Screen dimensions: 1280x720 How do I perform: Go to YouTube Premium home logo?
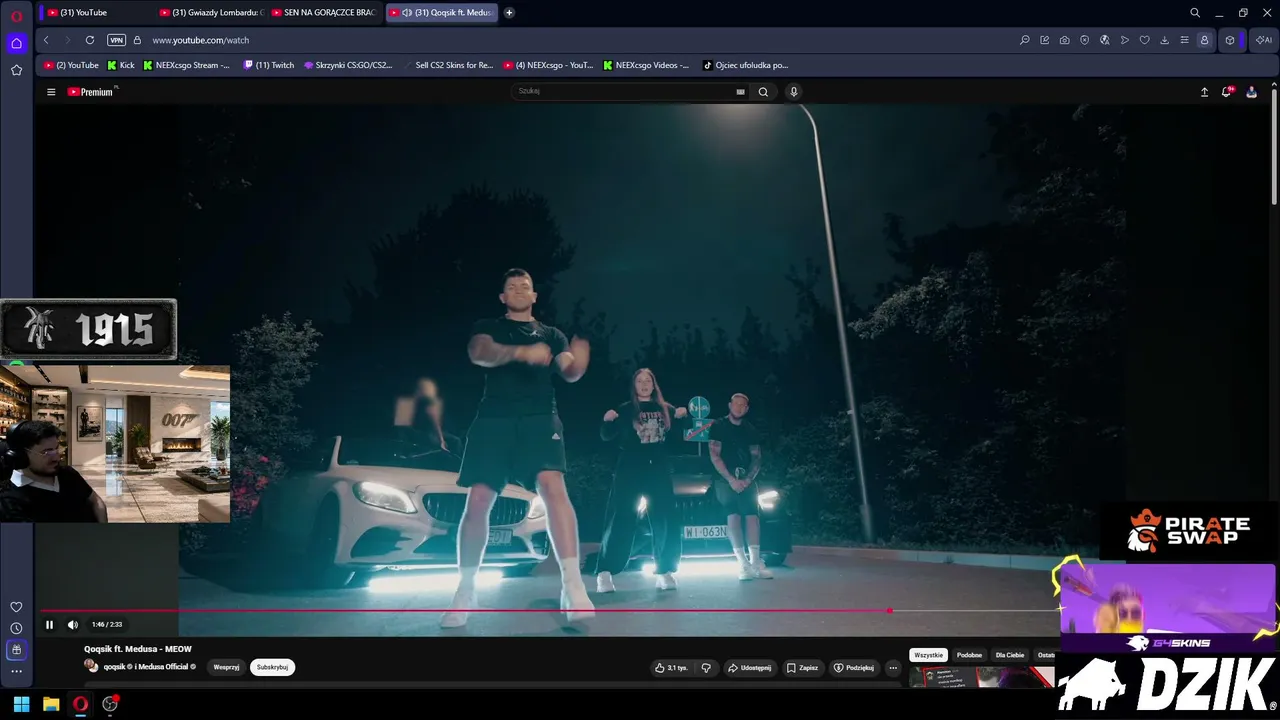point(92,92)
